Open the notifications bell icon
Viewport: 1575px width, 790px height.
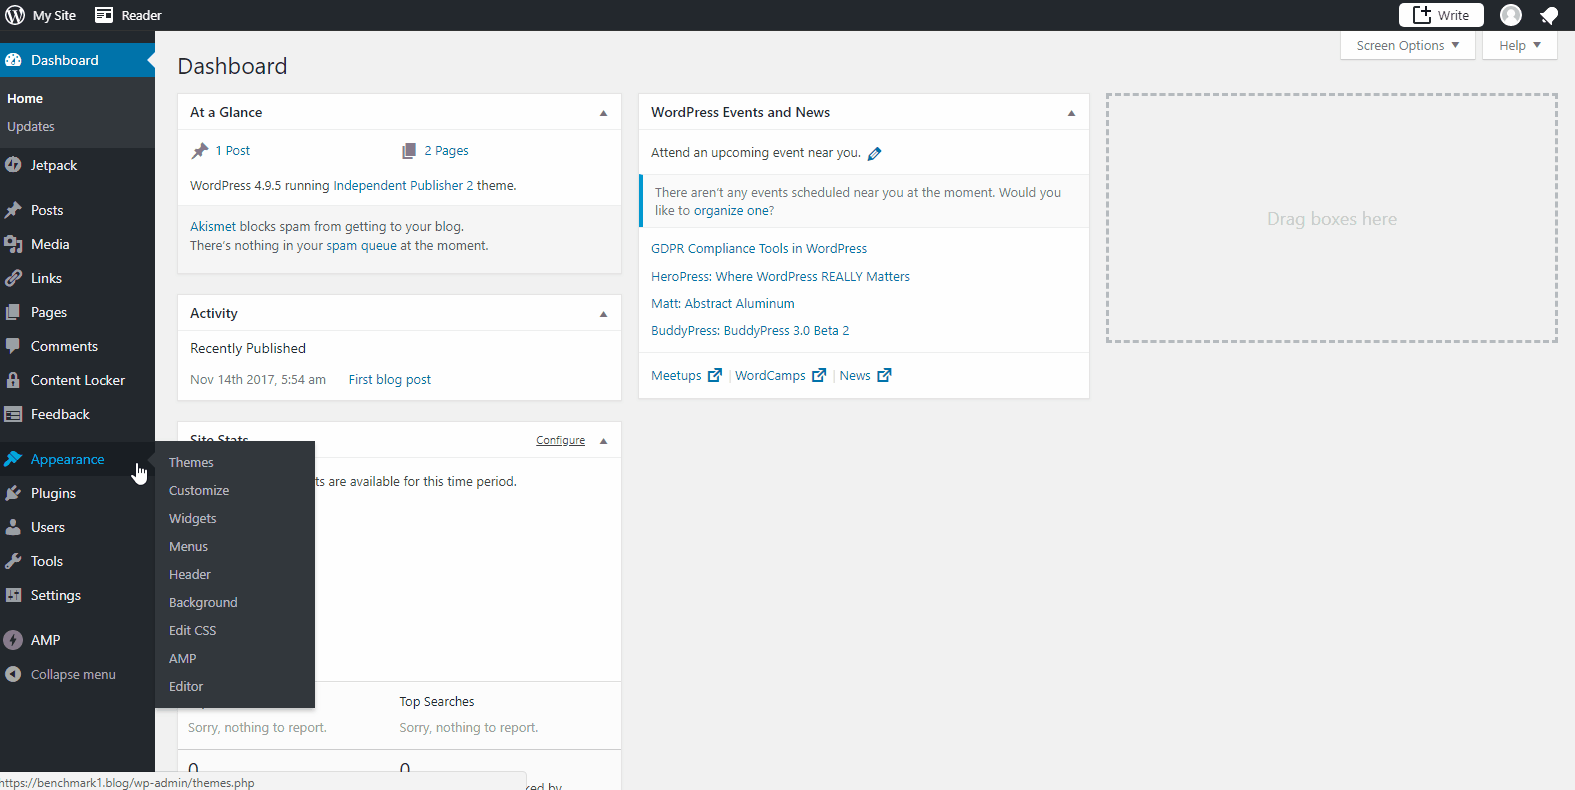coord(1549,15)
